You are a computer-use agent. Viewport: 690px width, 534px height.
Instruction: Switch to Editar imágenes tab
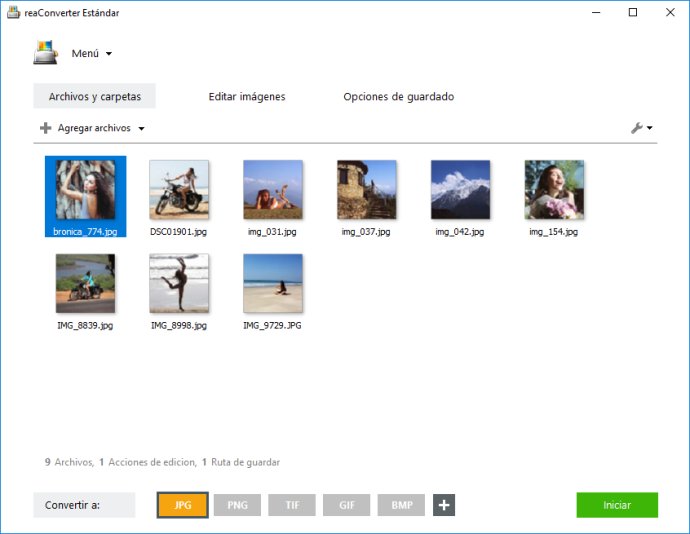(x=247, y=96)
